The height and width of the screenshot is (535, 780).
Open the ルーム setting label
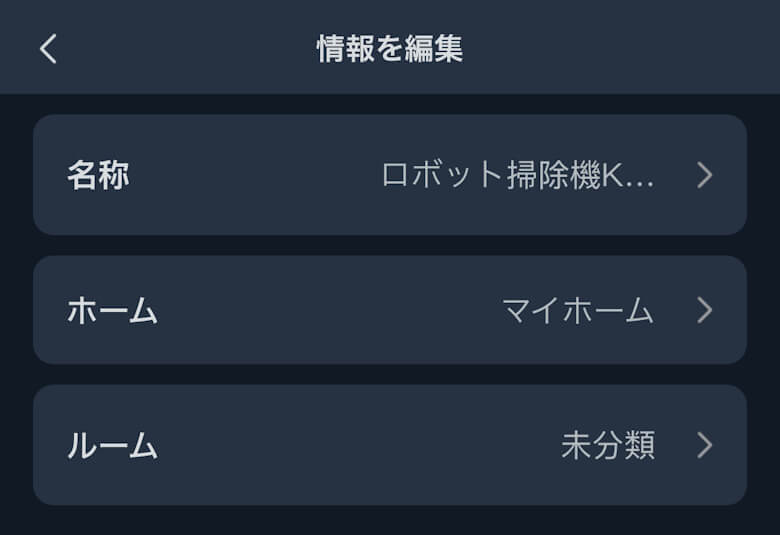112,446
